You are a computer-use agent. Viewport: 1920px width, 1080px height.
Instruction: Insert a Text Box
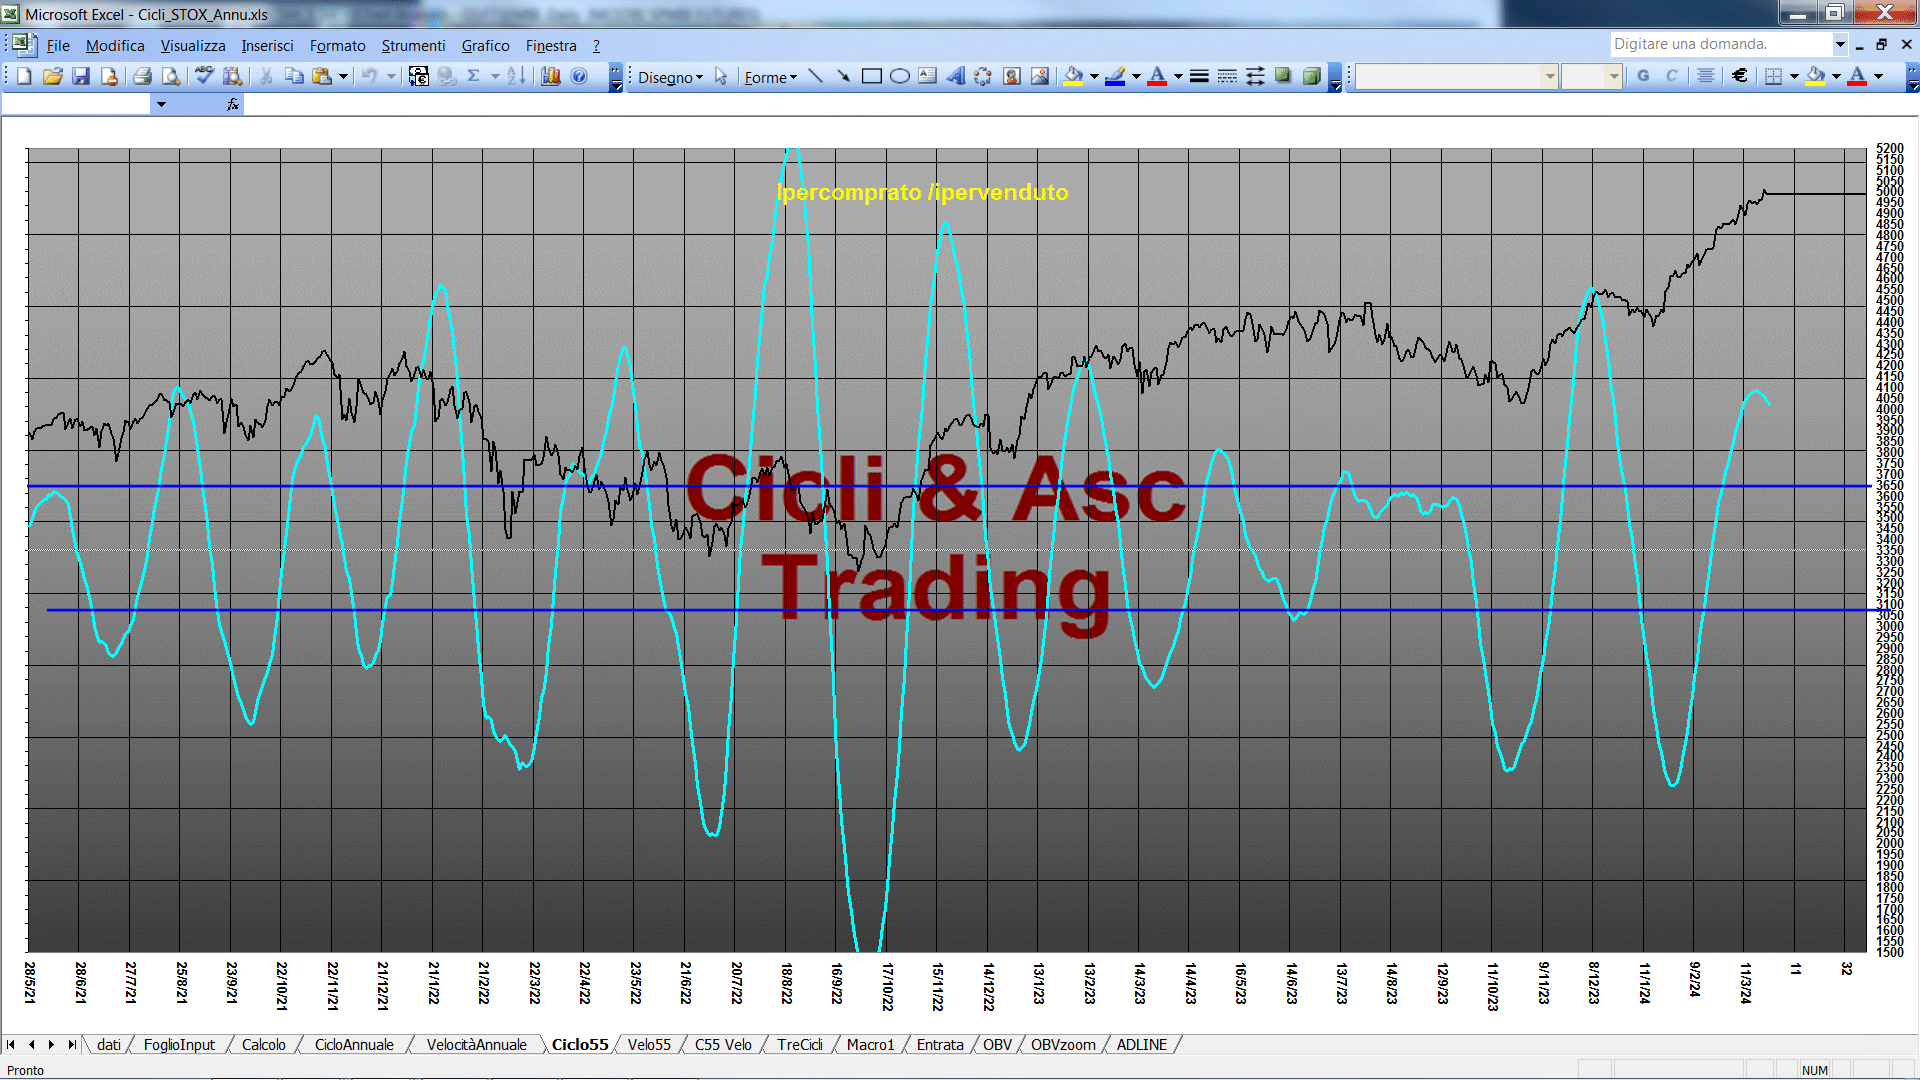point(927,76)
